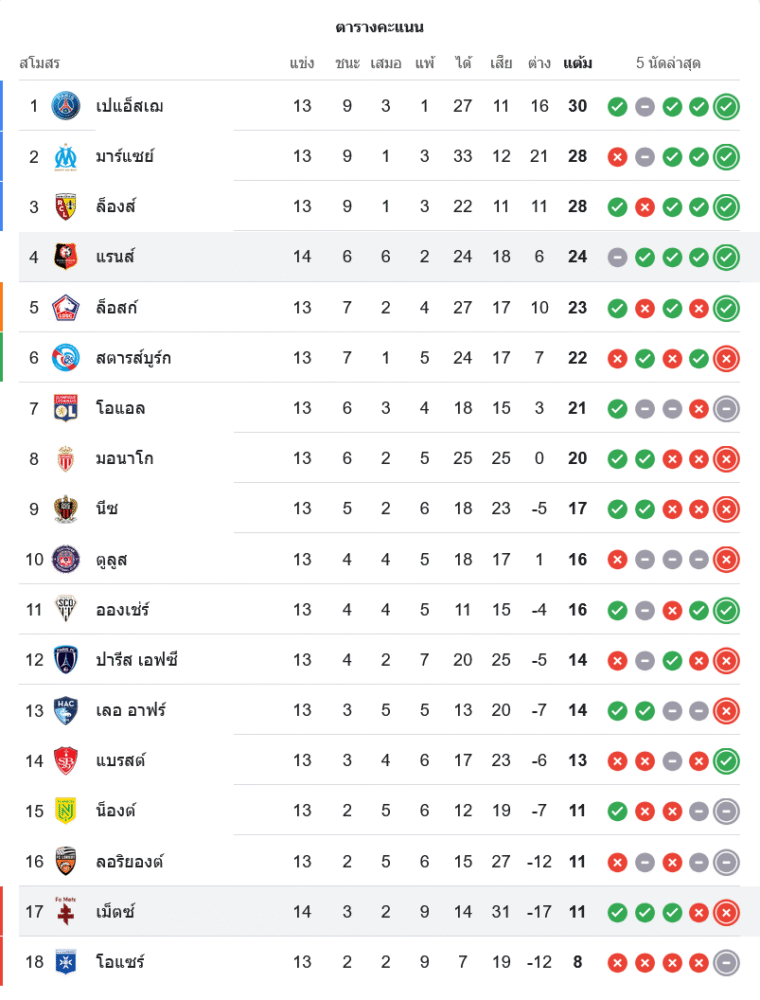Viewport: 760px width, 1000px height.
Task: Open the team link ปารีส เอฟซี
Action: click(137, 660)
